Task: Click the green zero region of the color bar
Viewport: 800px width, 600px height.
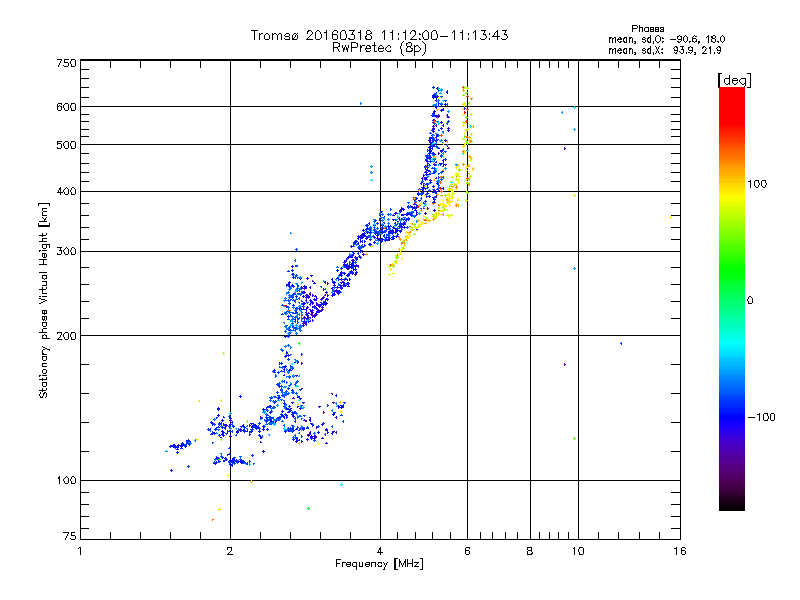Action: [732, 300]
